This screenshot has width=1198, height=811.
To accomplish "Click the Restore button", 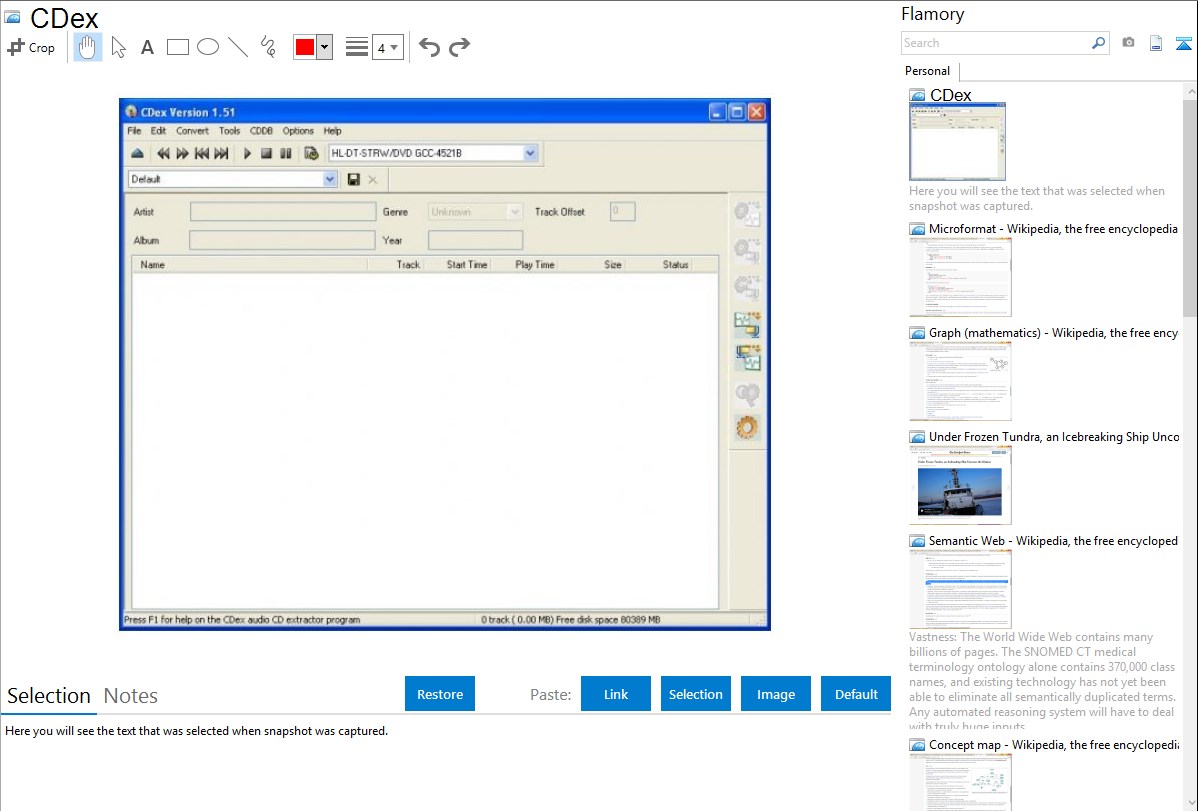I will 440,694.
